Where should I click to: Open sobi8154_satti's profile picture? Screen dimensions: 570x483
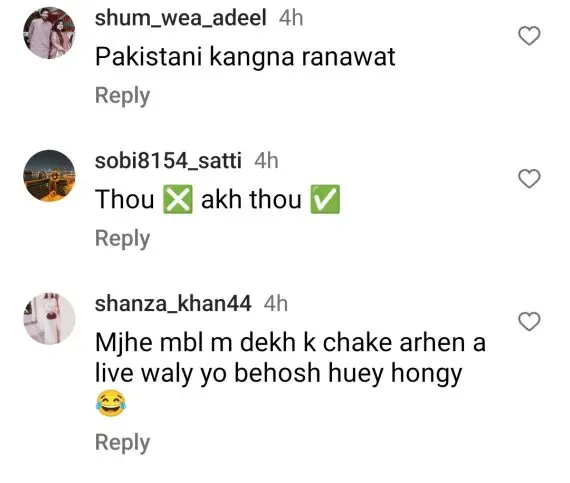(x=49, y=176)
